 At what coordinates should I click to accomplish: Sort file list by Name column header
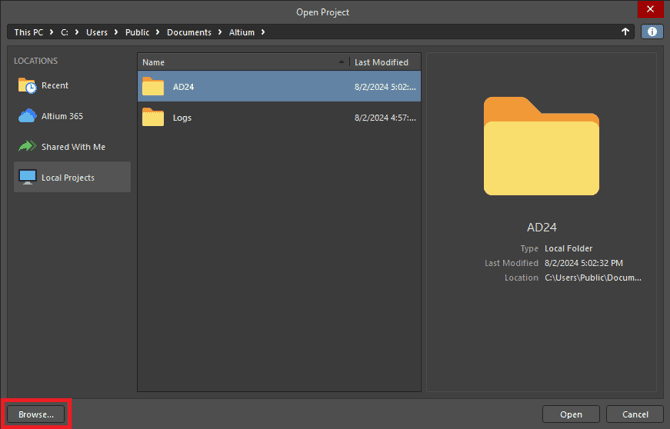point(244,62)
